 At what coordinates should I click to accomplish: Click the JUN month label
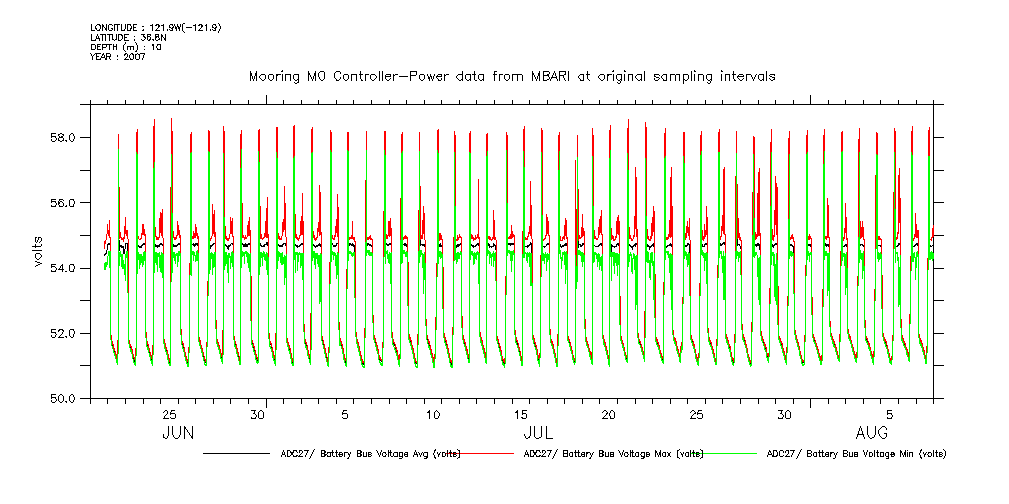[x=178, y=434]
